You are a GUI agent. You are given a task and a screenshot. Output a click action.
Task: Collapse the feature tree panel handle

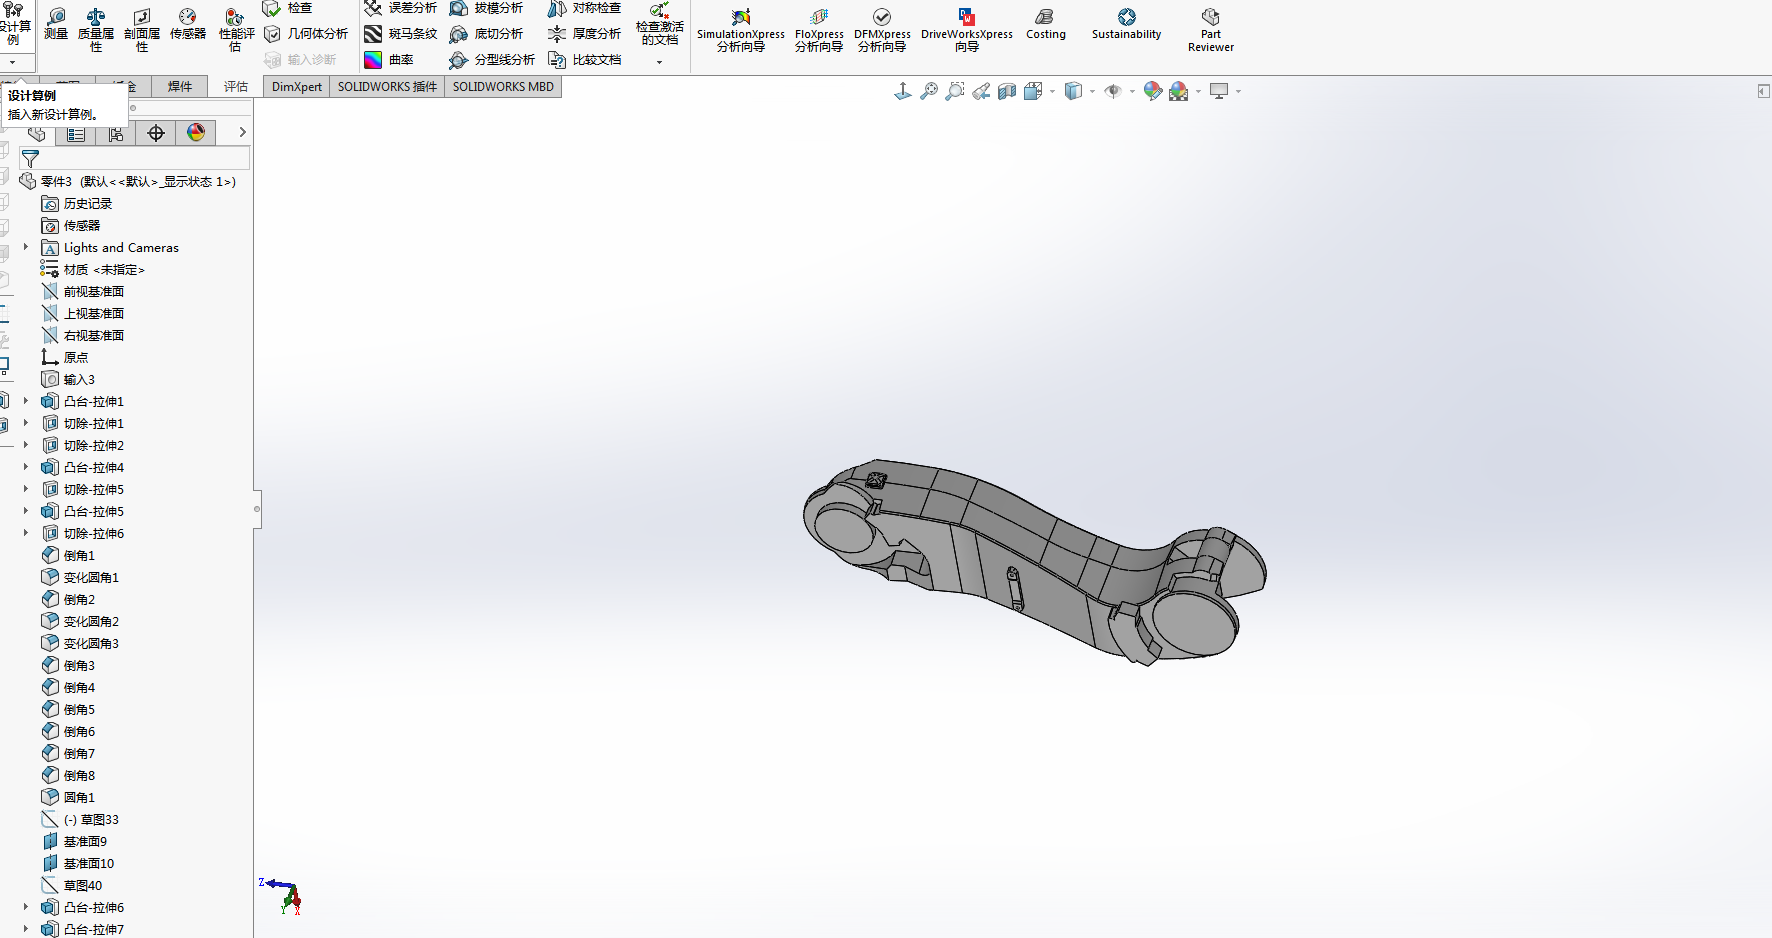(257, 509)
